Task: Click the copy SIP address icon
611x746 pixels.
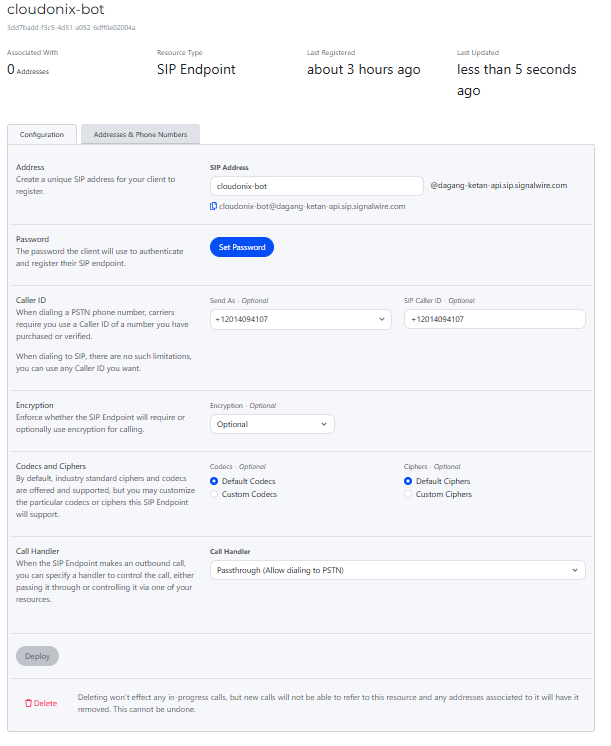Action: 213,206
